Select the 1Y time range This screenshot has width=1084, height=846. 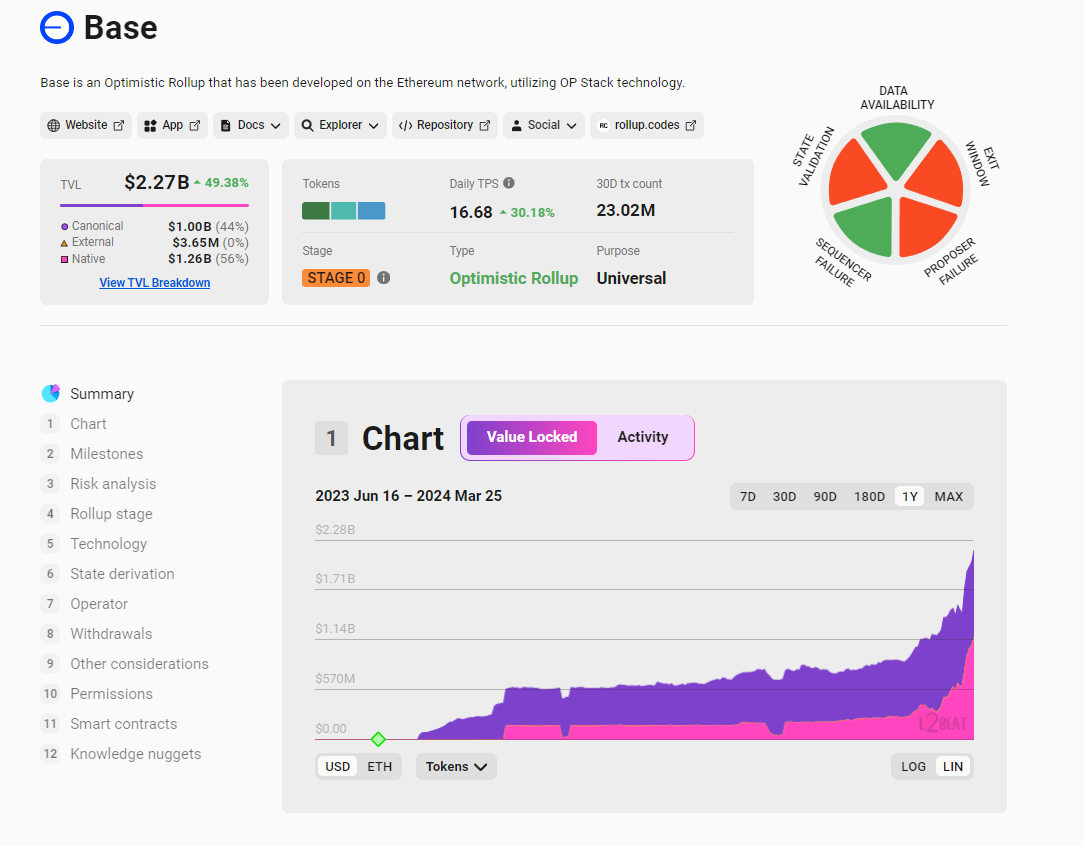pyautogui.click(x=910, y=496)
